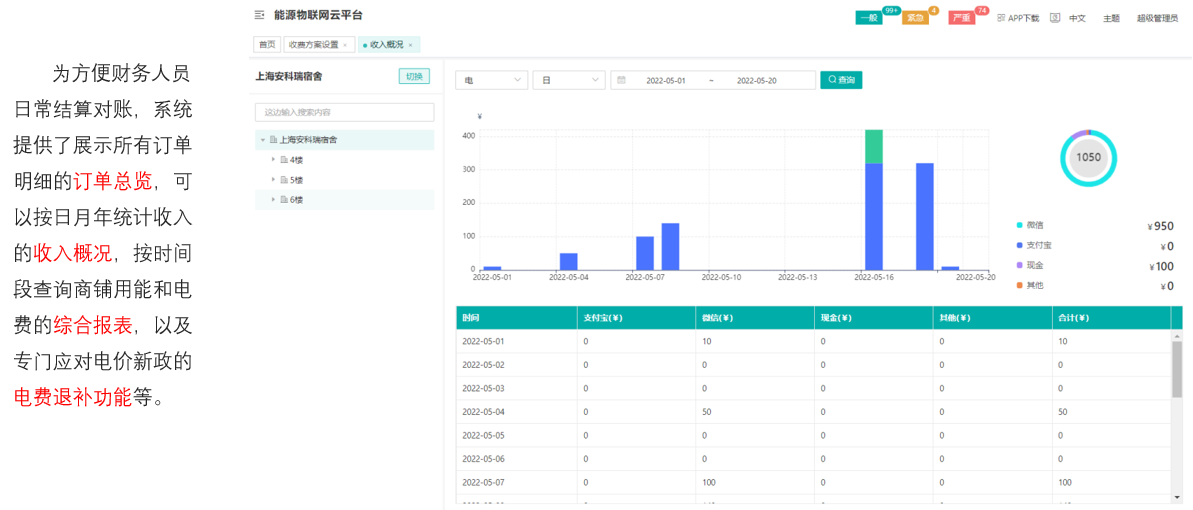Toggle 微信 legend item in chart

pyautogui.click(x=1034, y=225)
